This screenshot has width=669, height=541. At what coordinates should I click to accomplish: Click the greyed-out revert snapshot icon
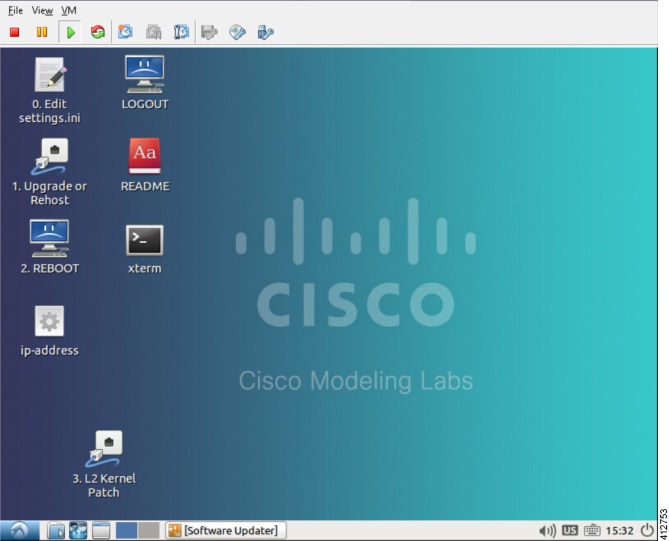pyautogui.click(x=154, y=32)
